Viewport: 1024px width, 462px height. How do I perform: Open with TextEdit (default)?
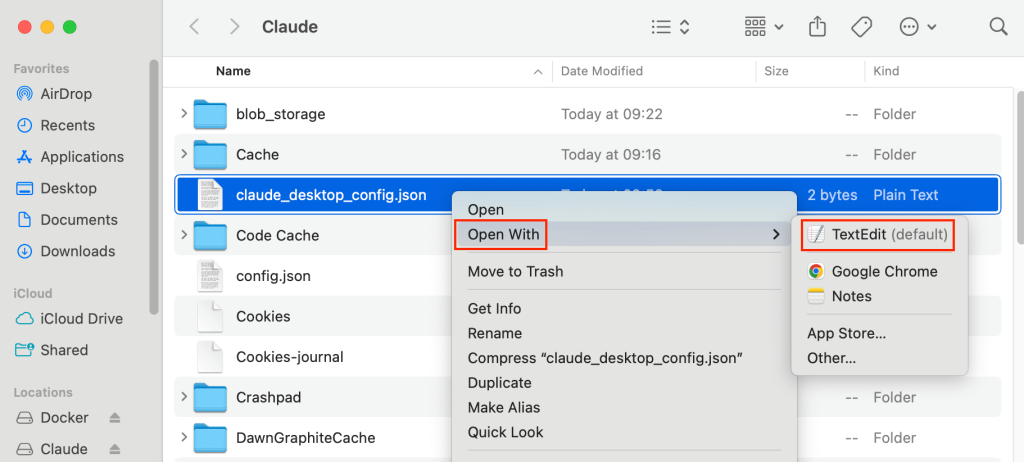coord(878,235)
